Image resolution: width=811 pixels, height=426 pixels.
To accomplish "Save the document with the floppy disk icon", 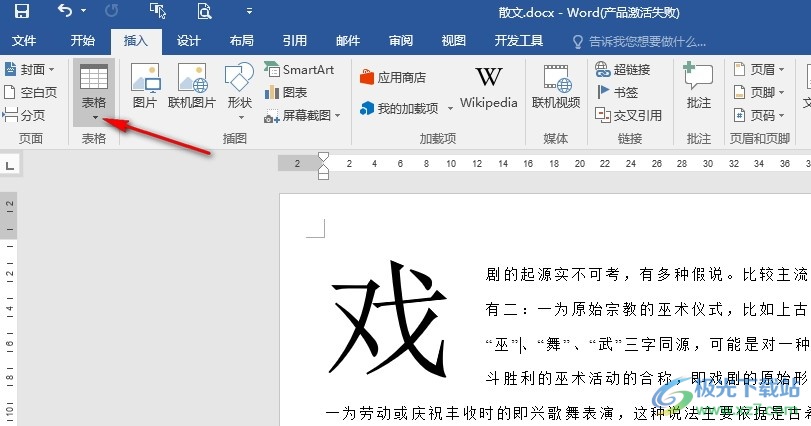I will [x=21, y=11].
